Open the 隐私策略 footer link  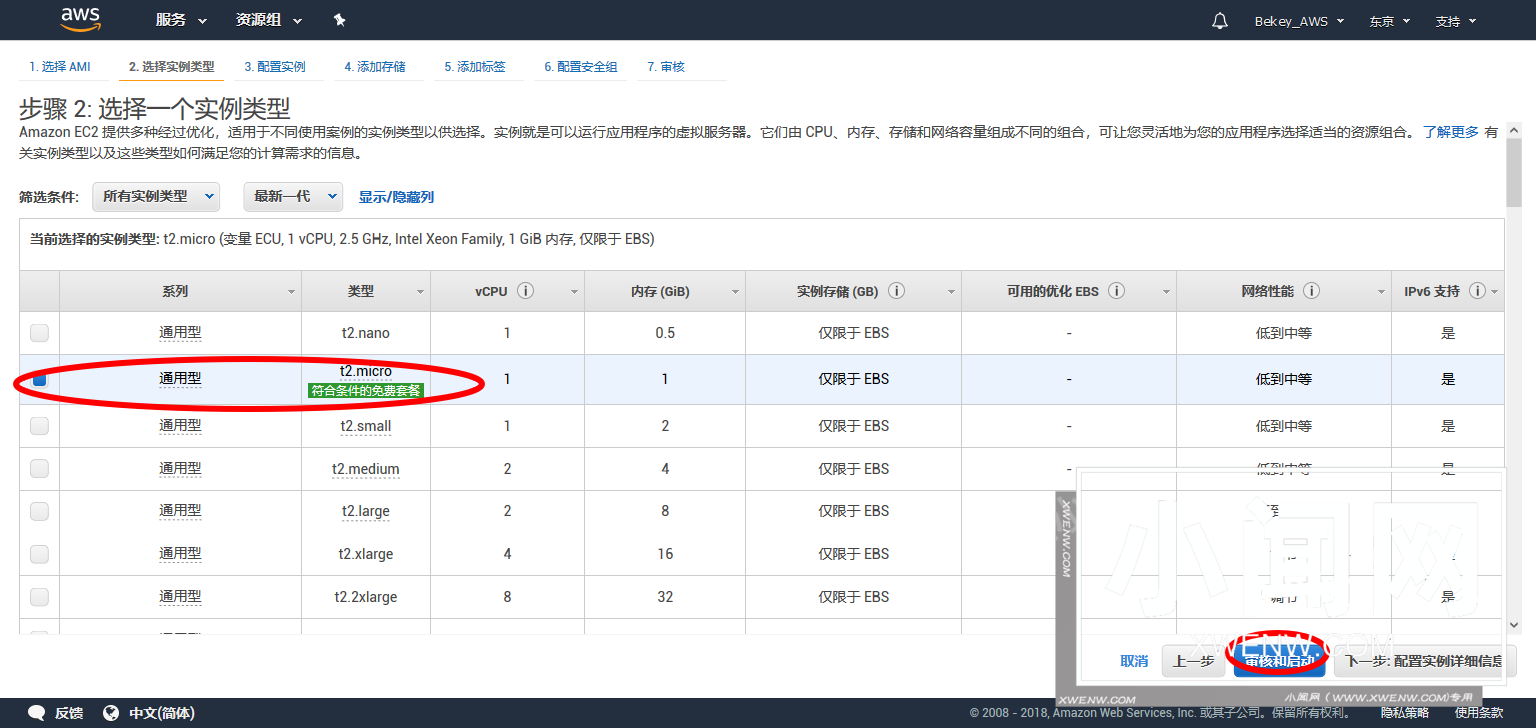[1404, 713]
